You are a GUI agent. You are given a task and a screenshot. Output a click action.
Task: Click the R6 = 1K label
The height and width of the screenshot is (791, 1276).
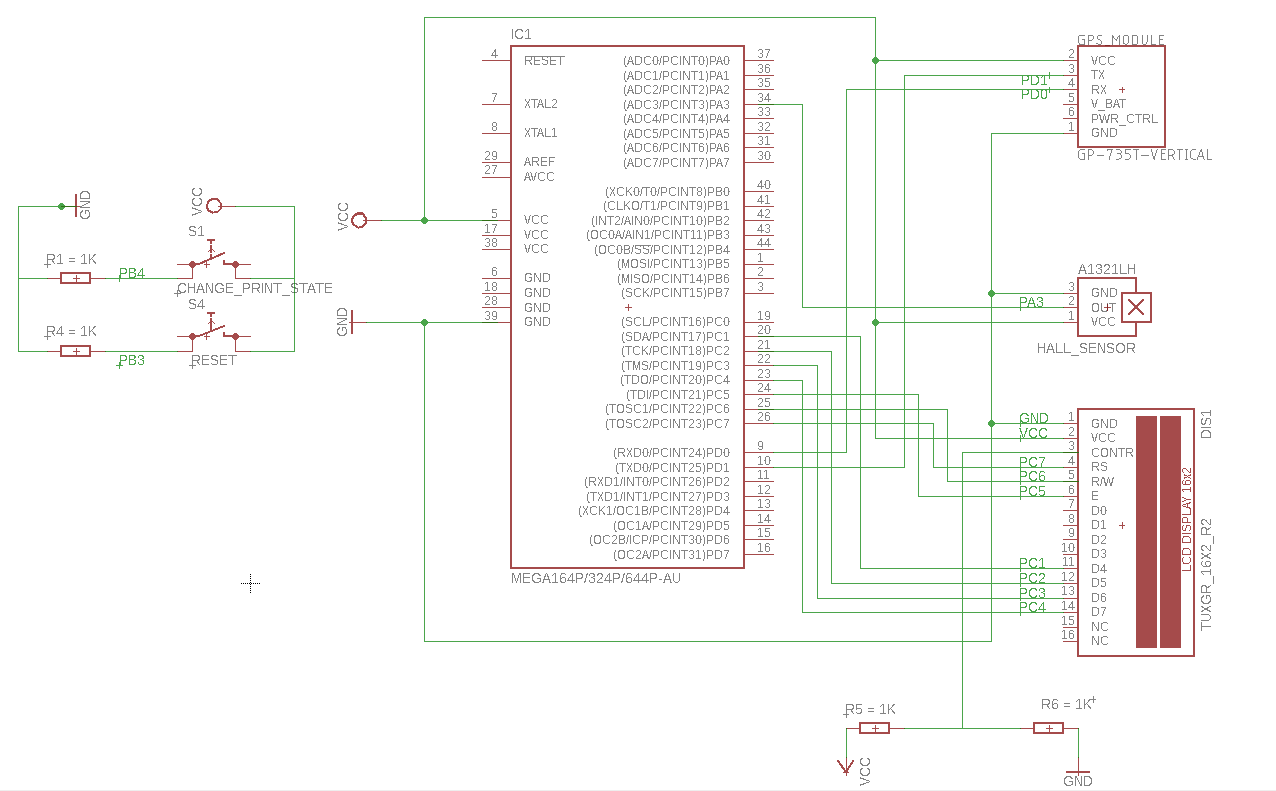tap(1066, 704)
